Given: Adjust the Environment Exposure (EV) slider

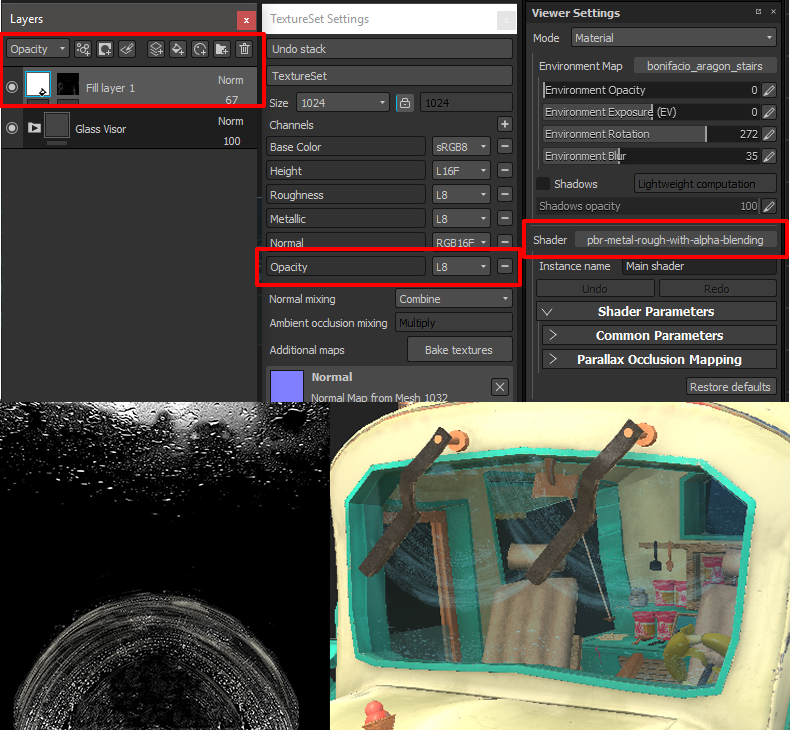Looking at the screenshot, I should (651, 112).
